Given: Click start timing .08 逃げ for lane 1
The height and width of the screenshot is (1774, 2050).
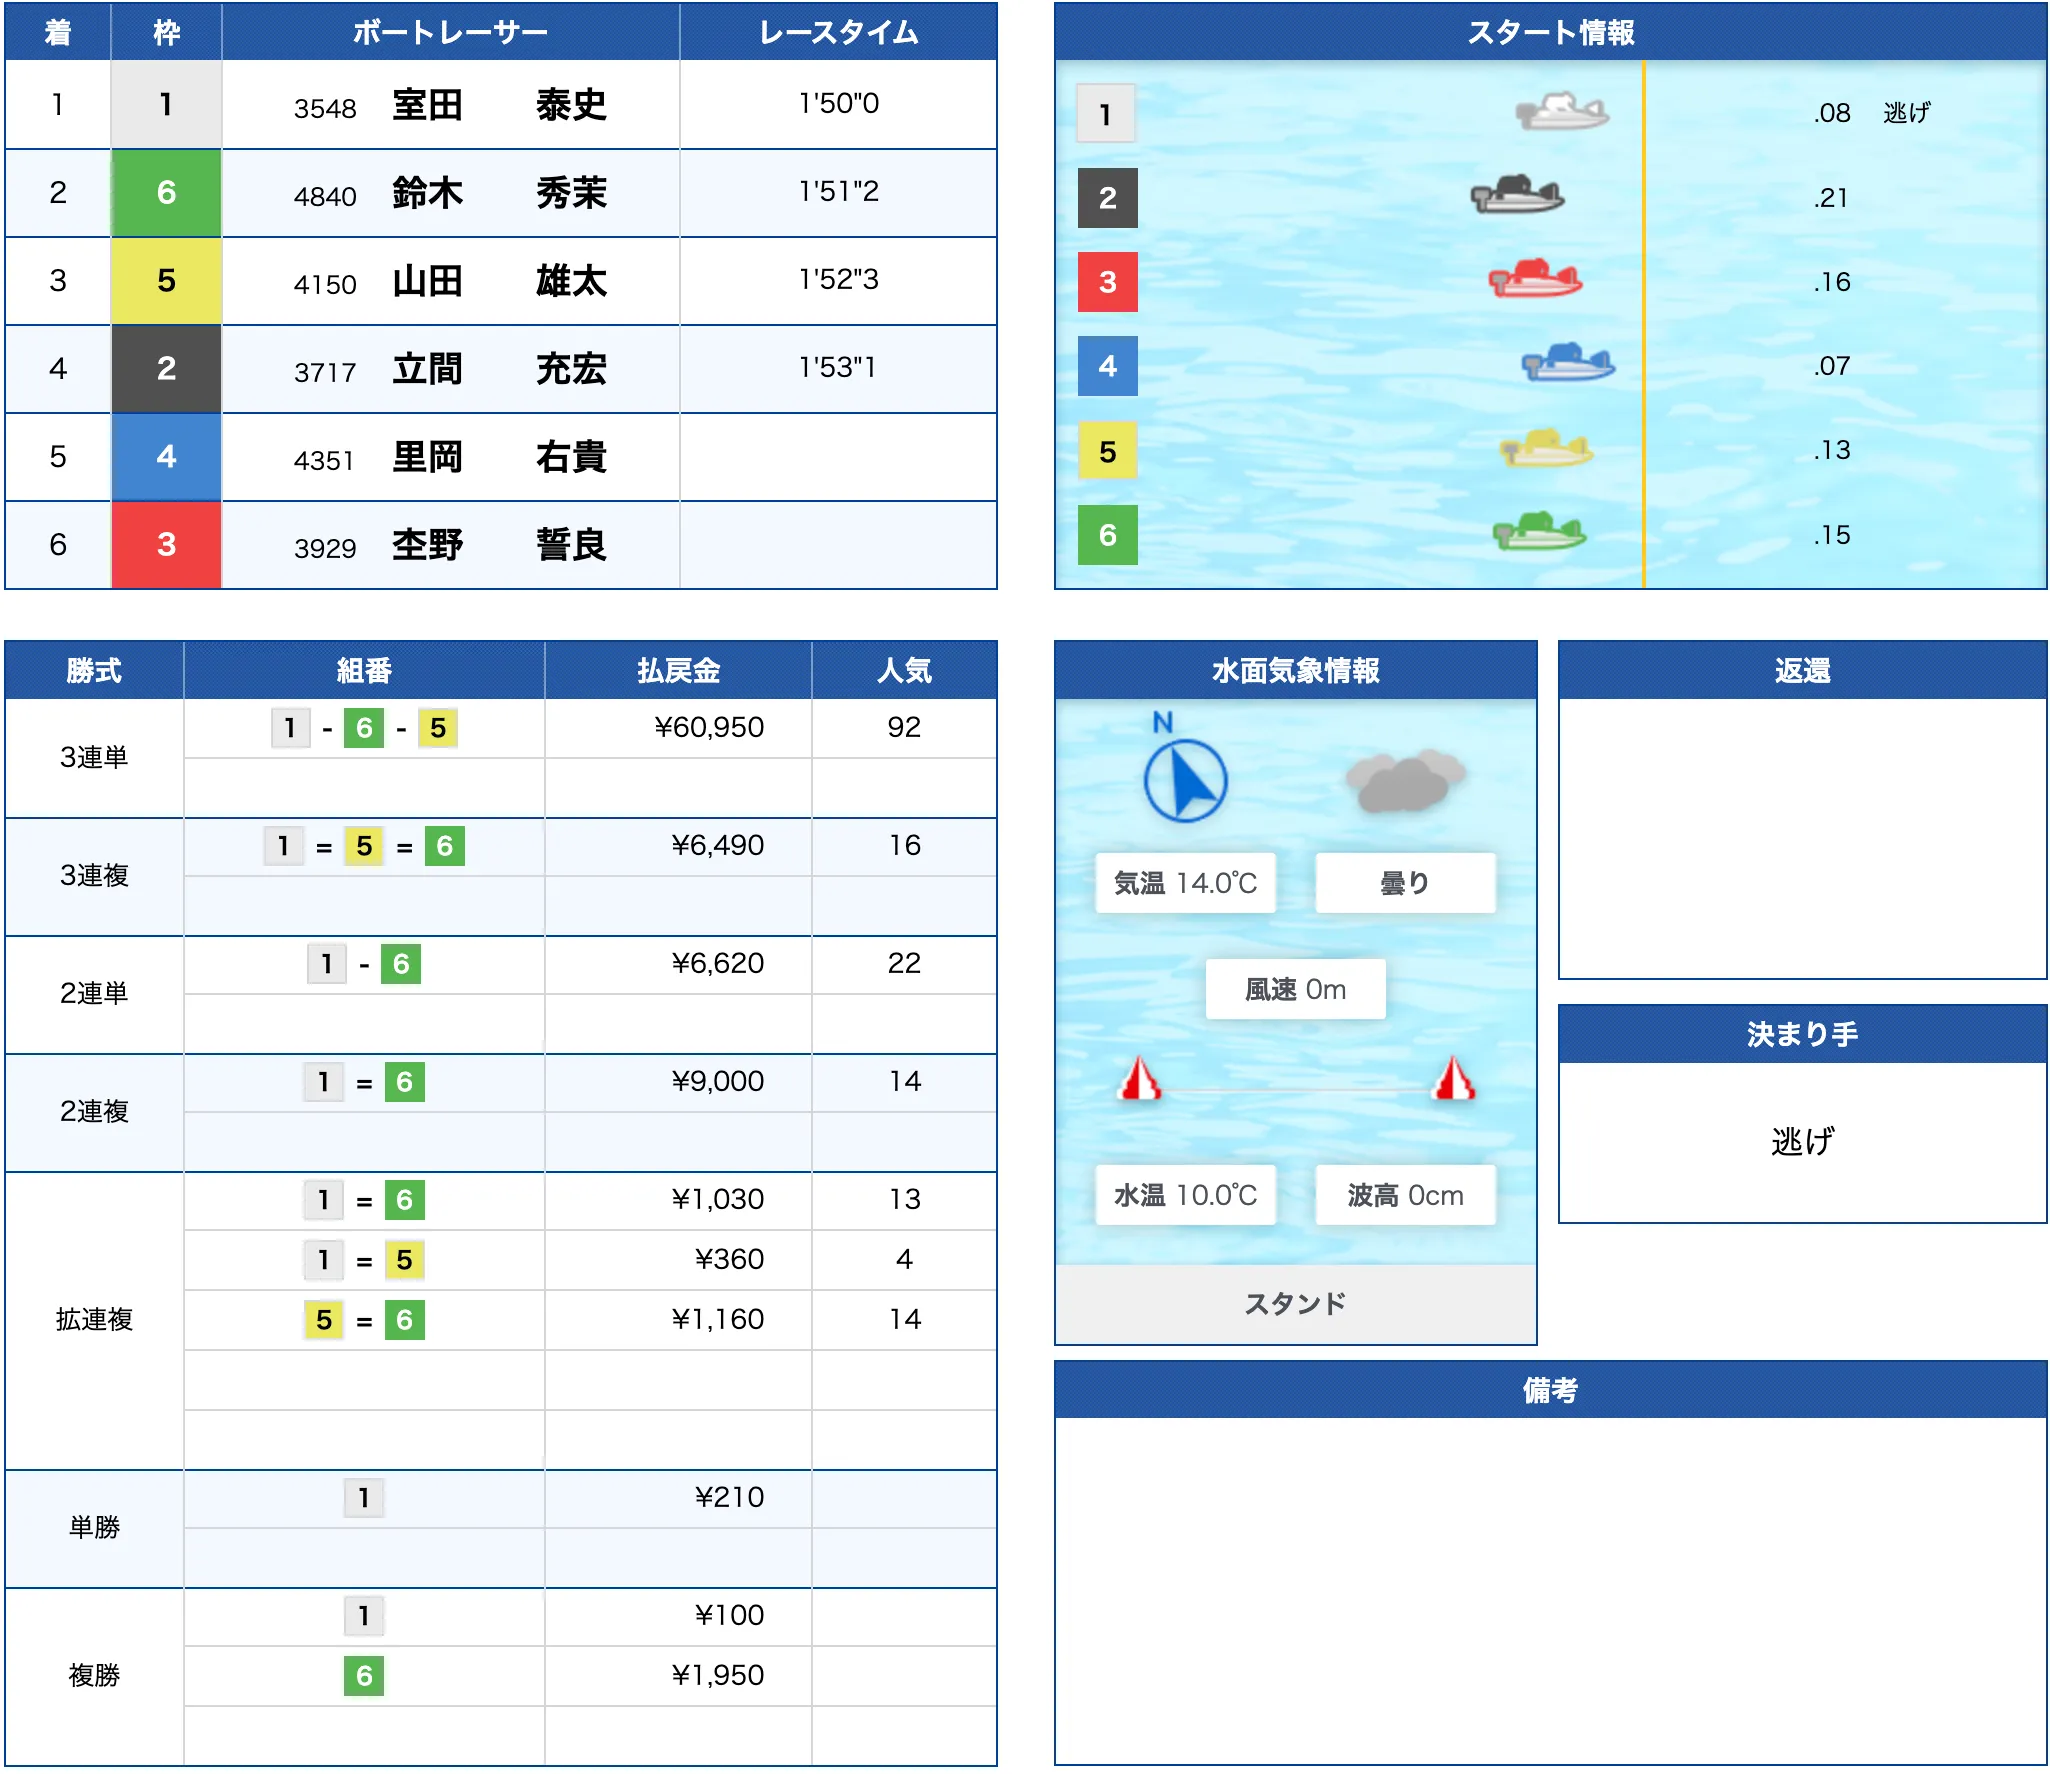Looking at the screenshot, I should pos(1872,113).
